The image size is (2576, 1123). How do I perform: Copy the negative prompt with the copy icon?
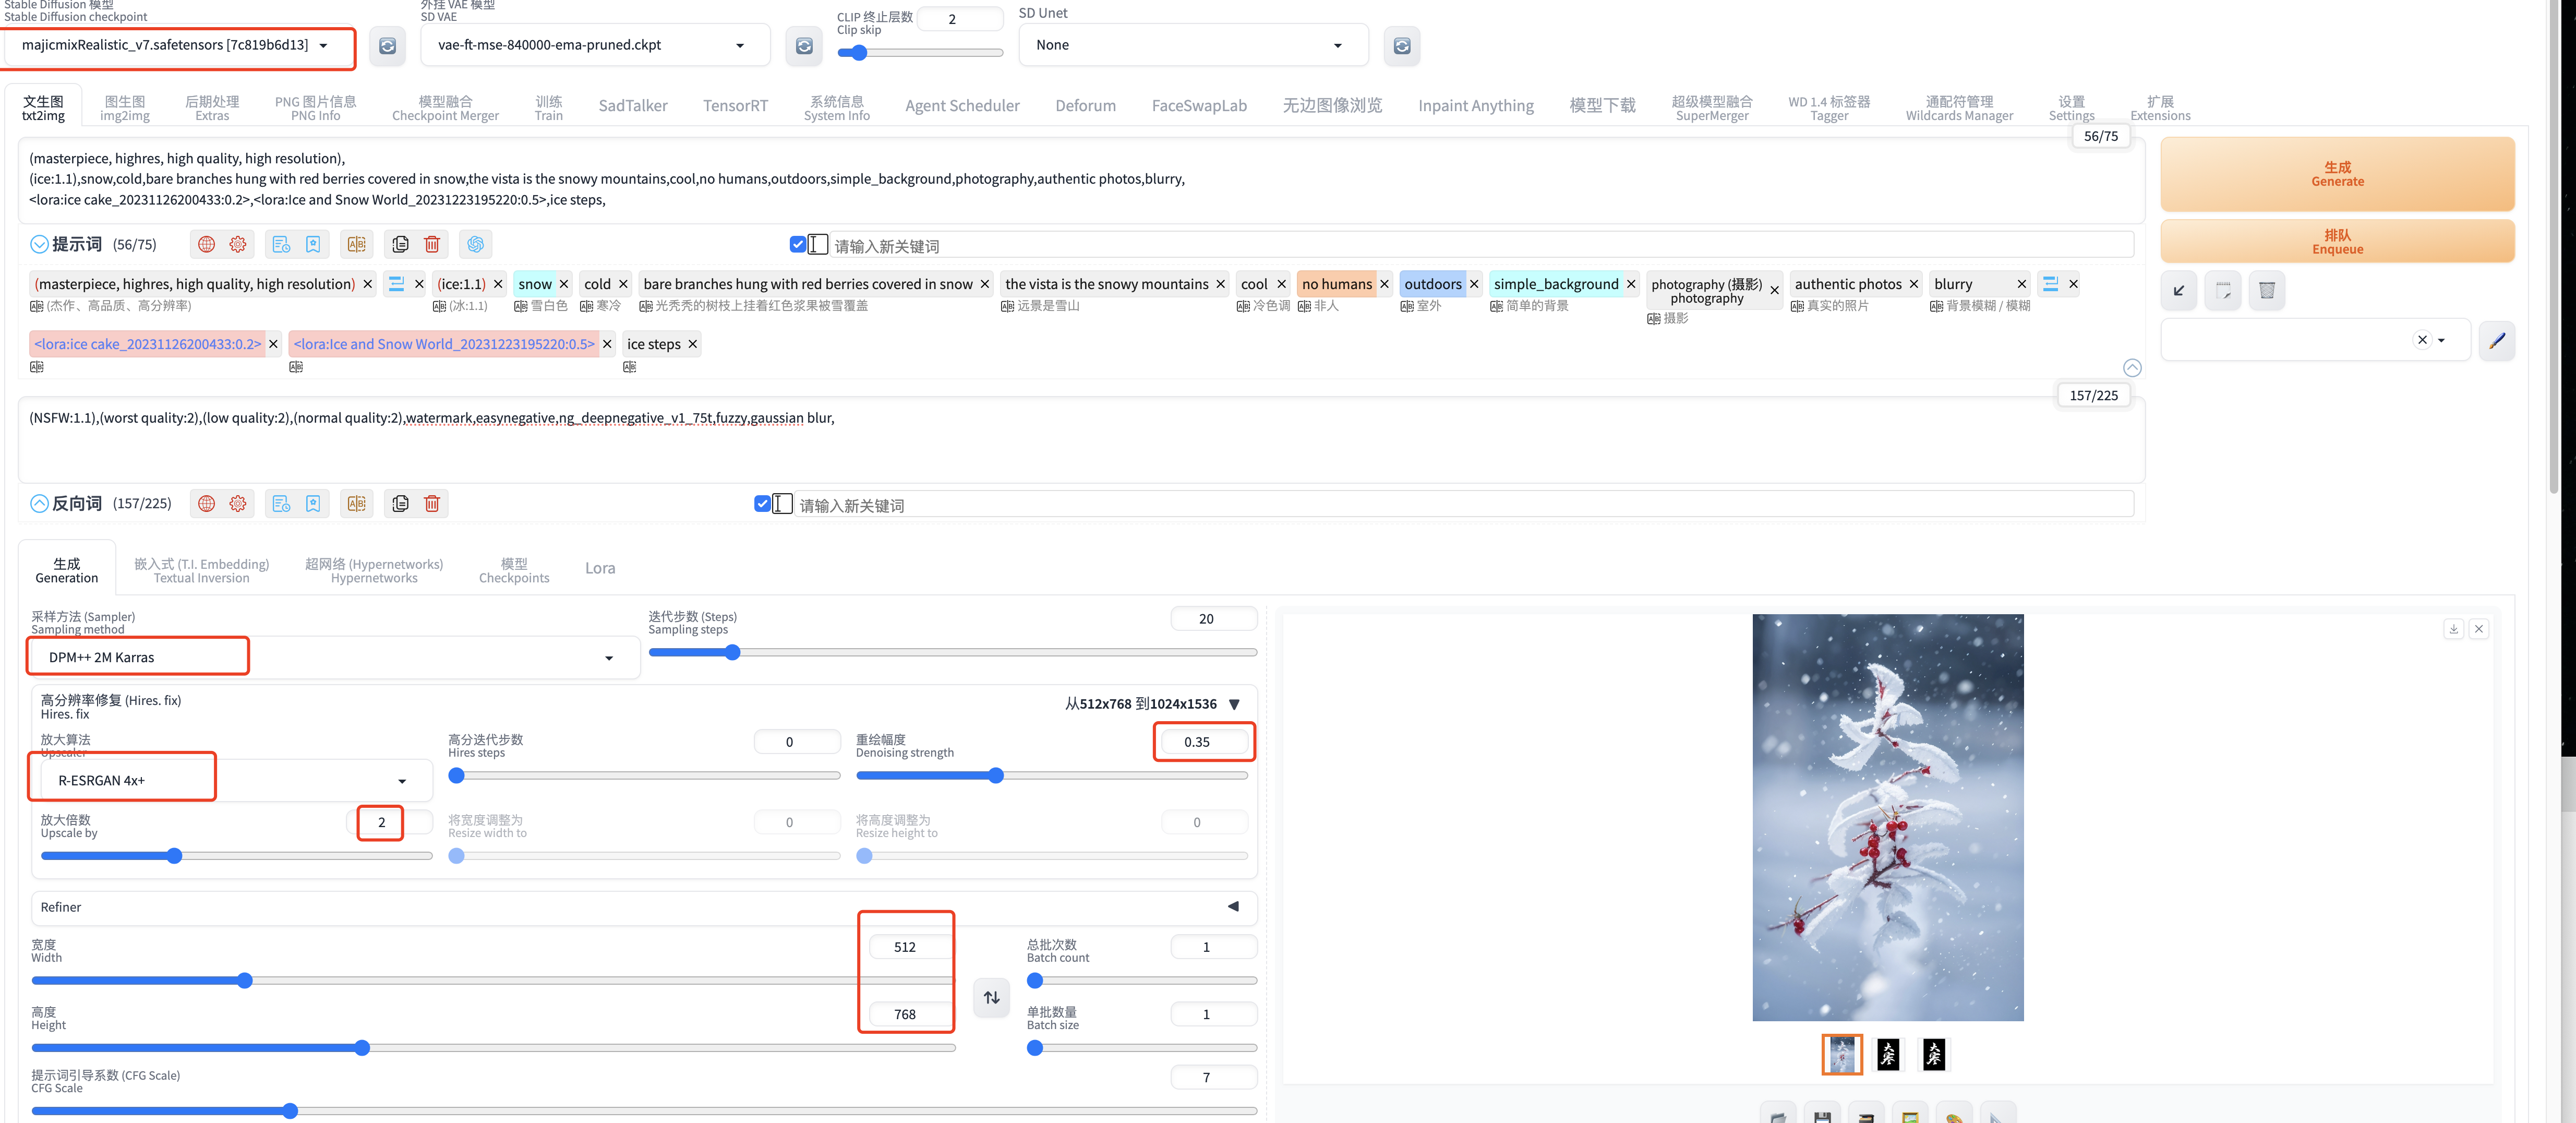tap(400, 503)
